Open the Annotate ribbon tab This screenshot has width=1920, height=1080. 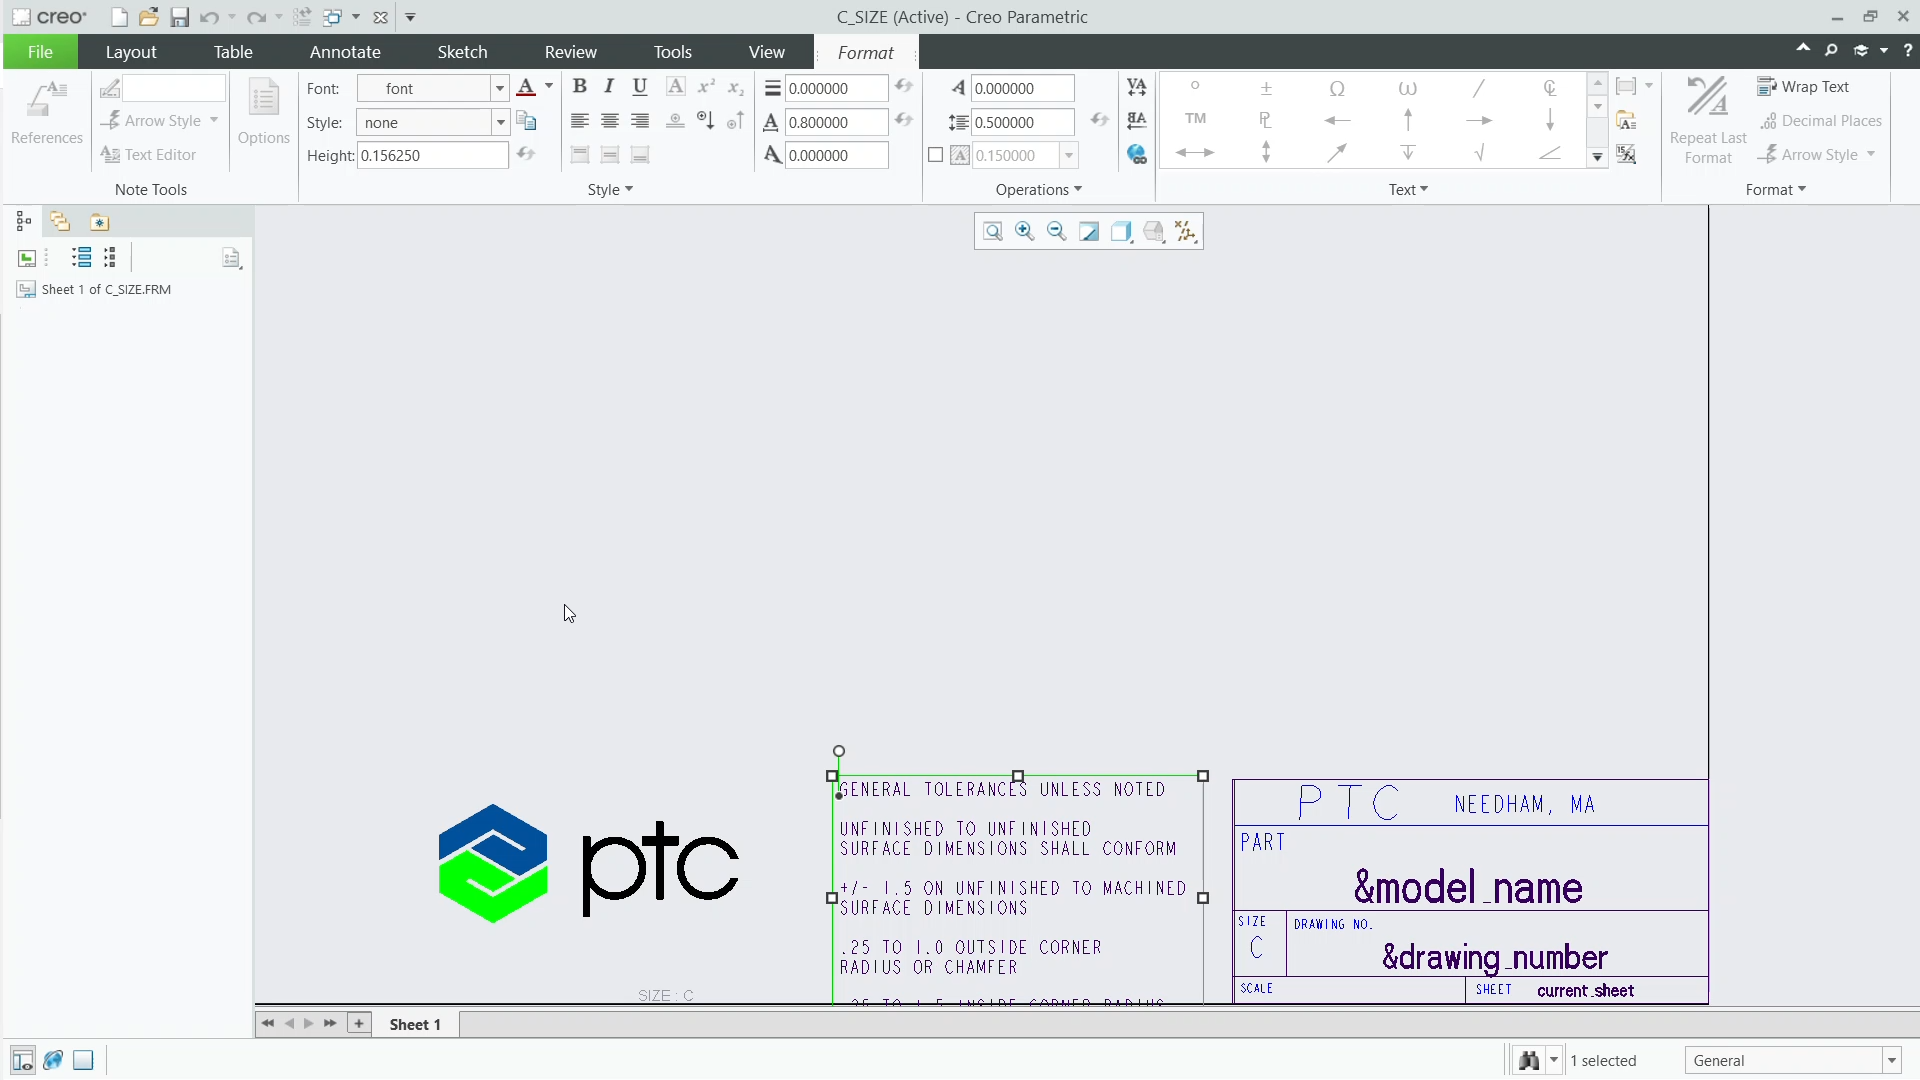click(345, 52)
